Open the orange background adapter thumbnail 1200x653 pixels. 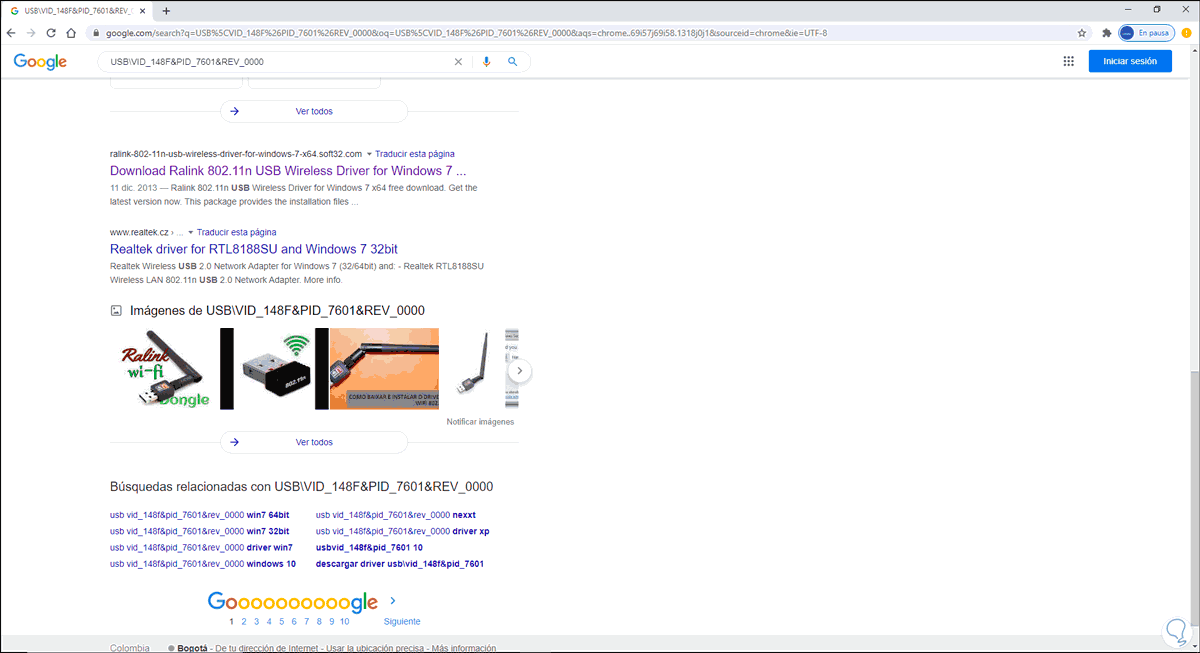383,369
